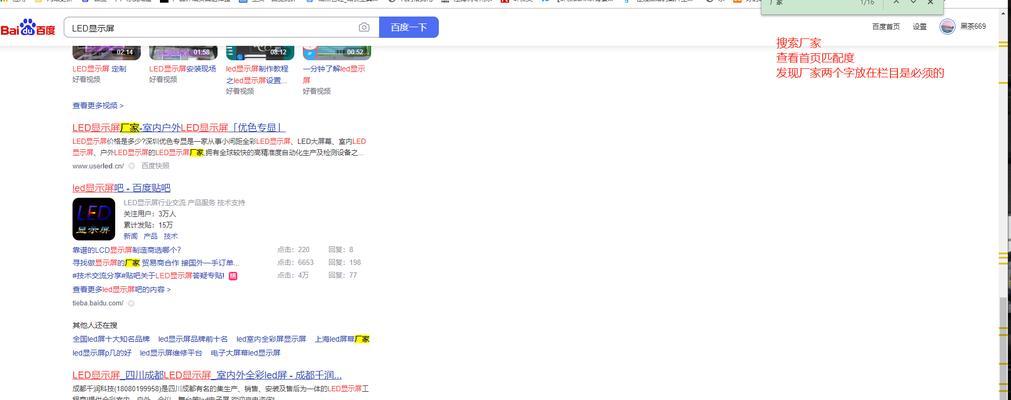1011x400 pixels.
Task: Open post 靠谱的LCD显示屏制造商选哪个?
Action: click(126, 250)
